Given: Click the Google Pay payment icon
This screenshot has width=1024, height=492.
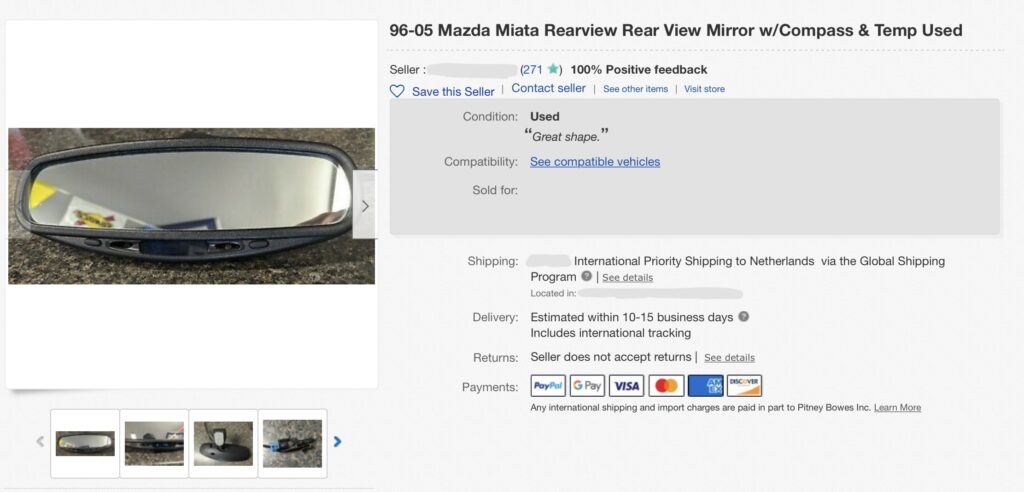Looking at the screenshot, I should click(x=587, y=386).
